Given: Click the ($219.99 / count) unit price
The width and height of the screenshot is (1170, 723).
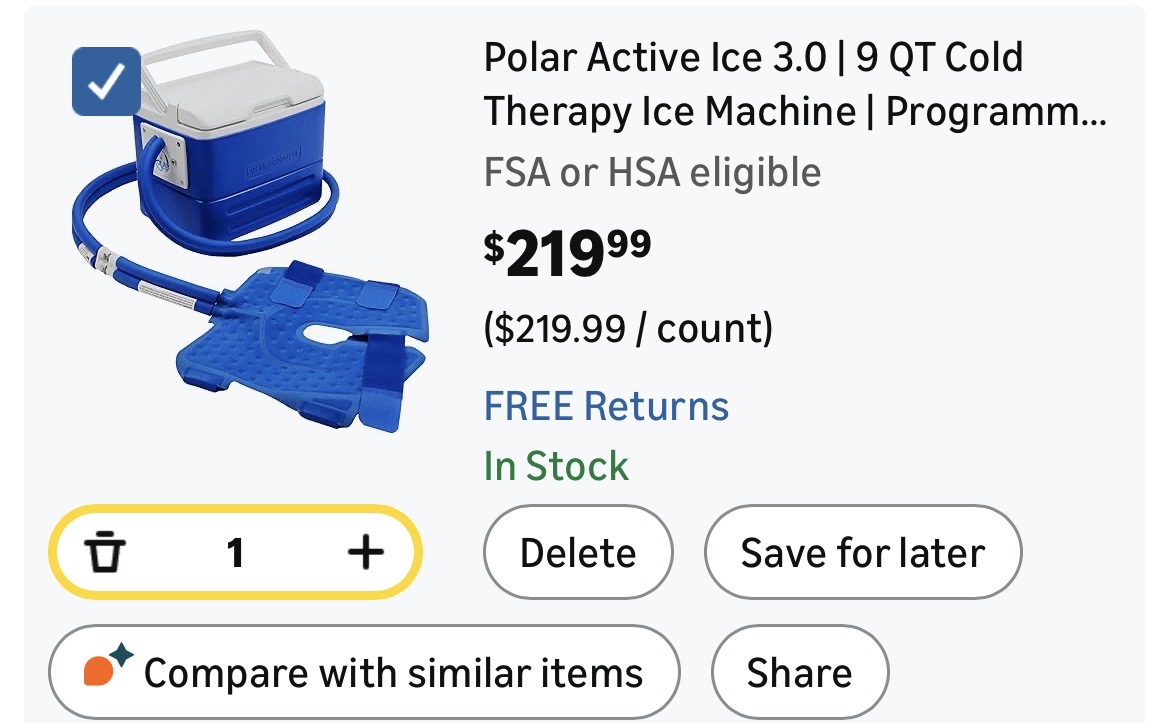Looking at the screenshot, I should point(628,328).
